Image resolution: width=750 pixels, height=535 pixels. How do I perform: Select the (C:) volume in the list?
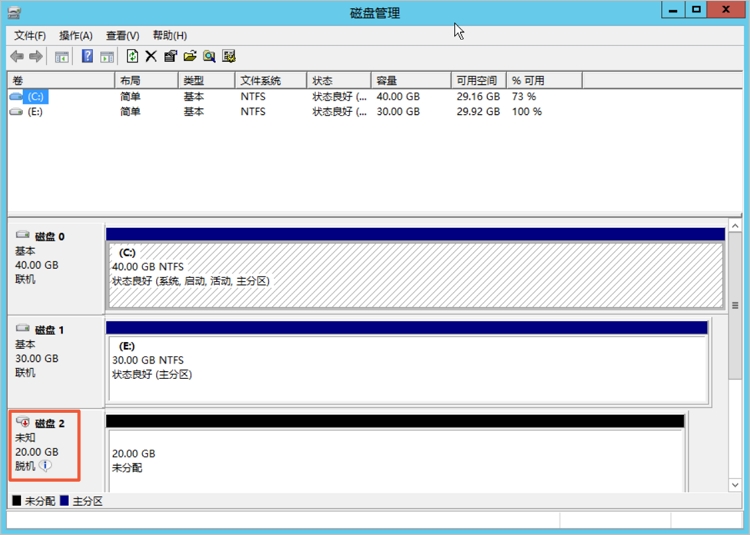(x=36, y=96)
